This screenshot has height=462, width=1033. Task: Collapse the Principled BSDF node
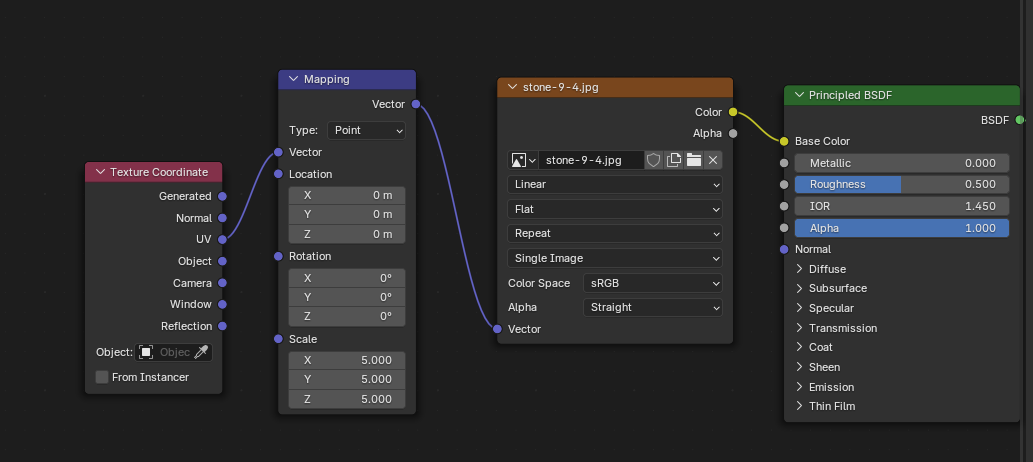[799, 95]
